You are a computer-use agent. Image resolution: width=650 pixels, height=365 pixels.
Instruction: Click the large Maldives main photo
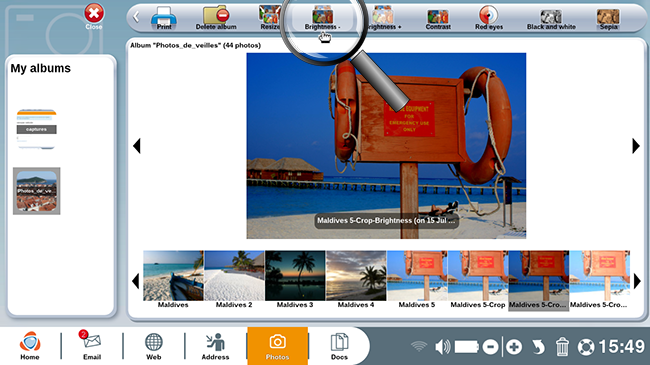tap(386, 146)
